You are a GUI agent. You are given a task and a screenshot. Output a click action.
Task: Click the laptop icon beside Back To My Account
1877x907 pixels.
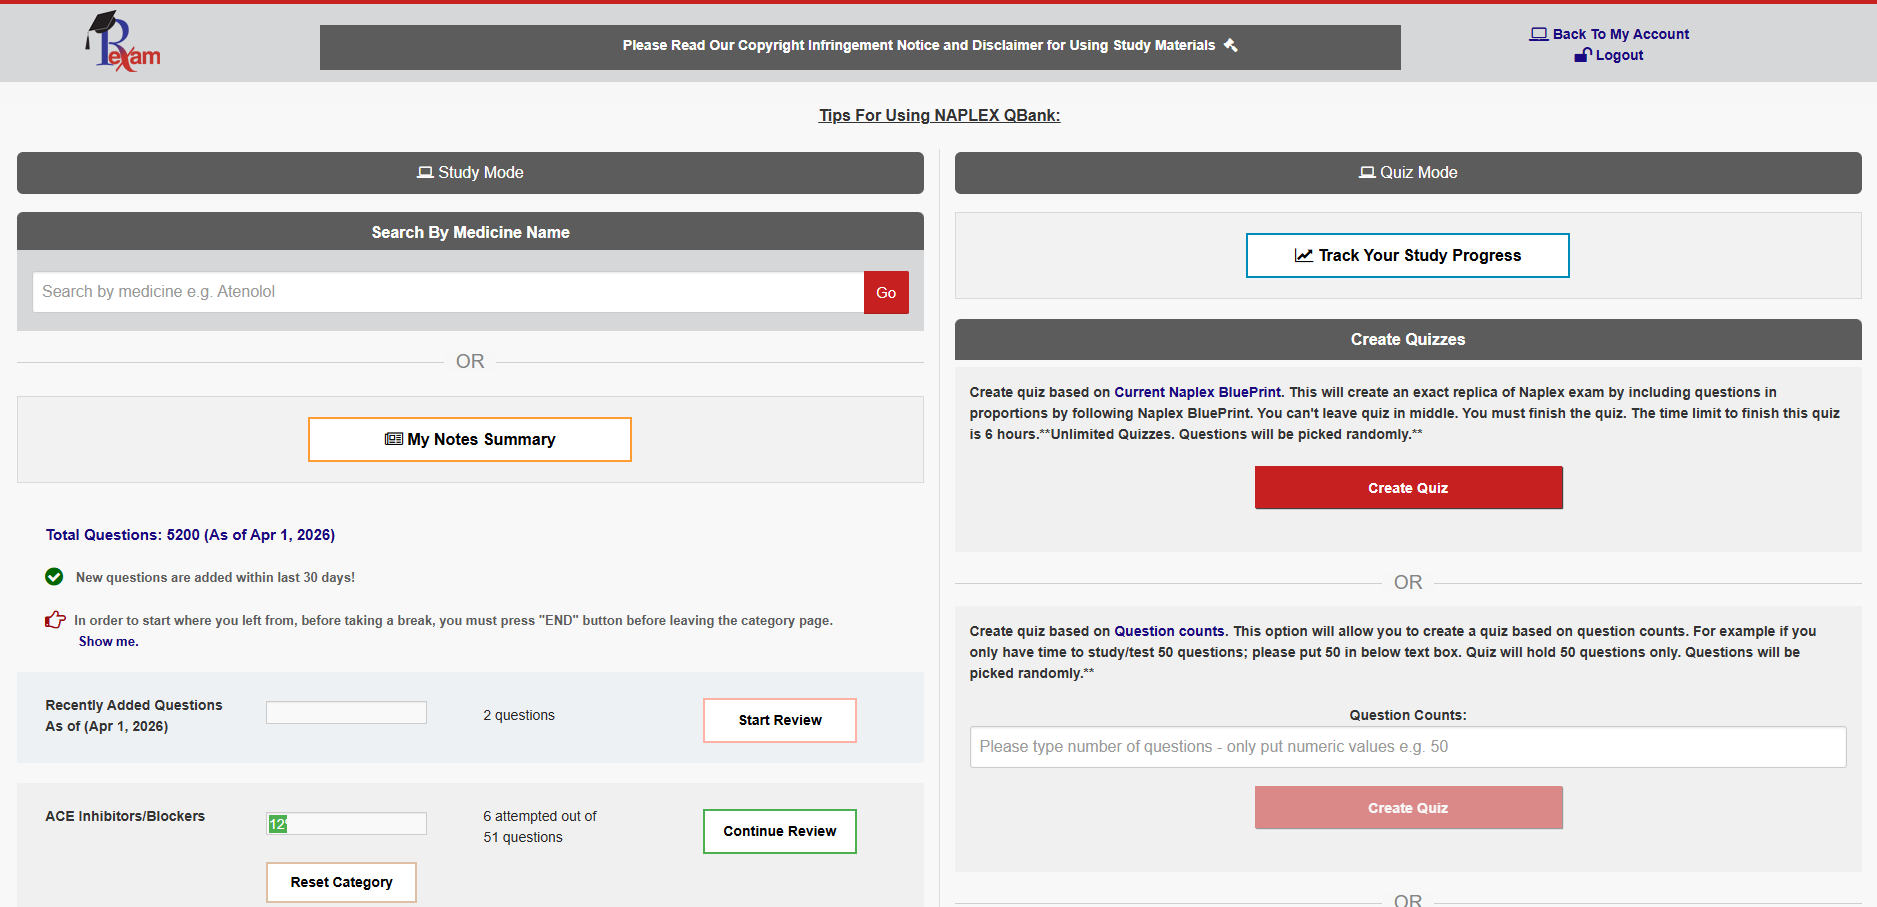pyautogui.click(x=1538, y=34)
